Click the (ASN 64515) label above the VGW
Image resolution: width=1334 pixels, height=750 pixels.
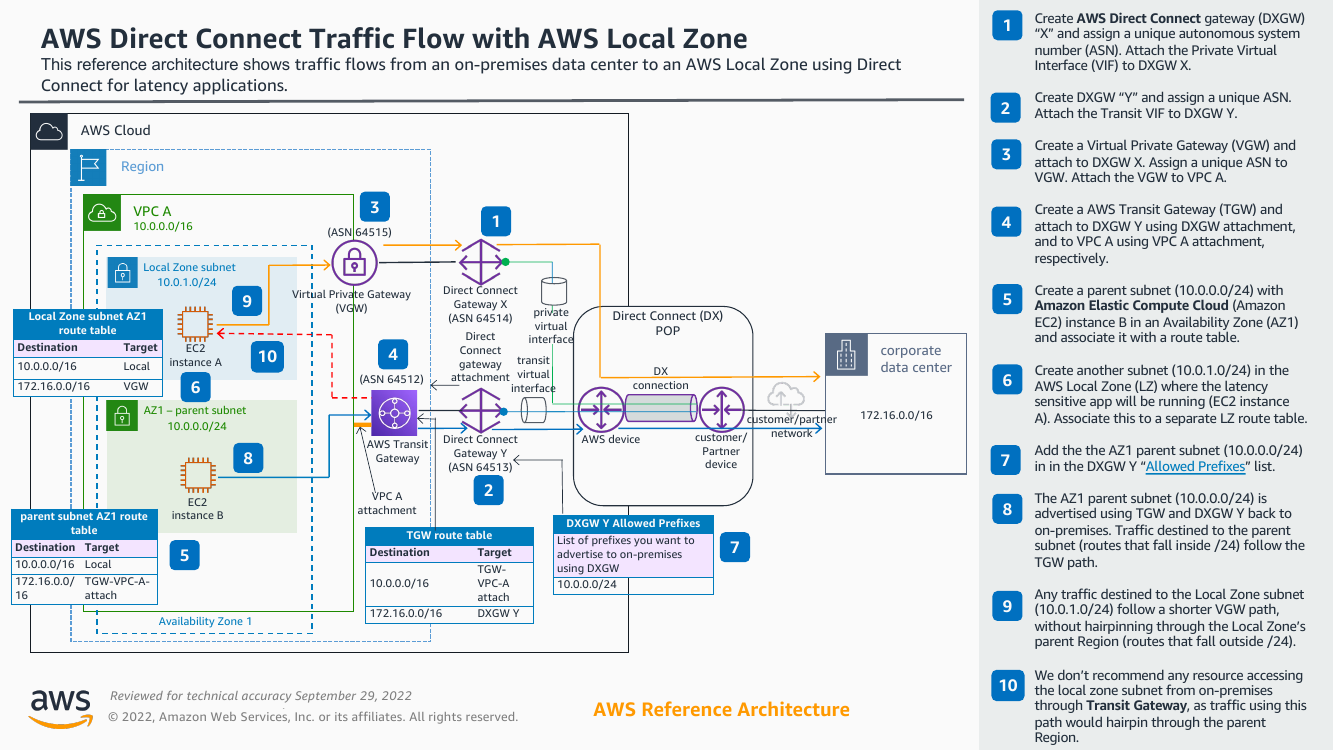(x=359, y=232)
